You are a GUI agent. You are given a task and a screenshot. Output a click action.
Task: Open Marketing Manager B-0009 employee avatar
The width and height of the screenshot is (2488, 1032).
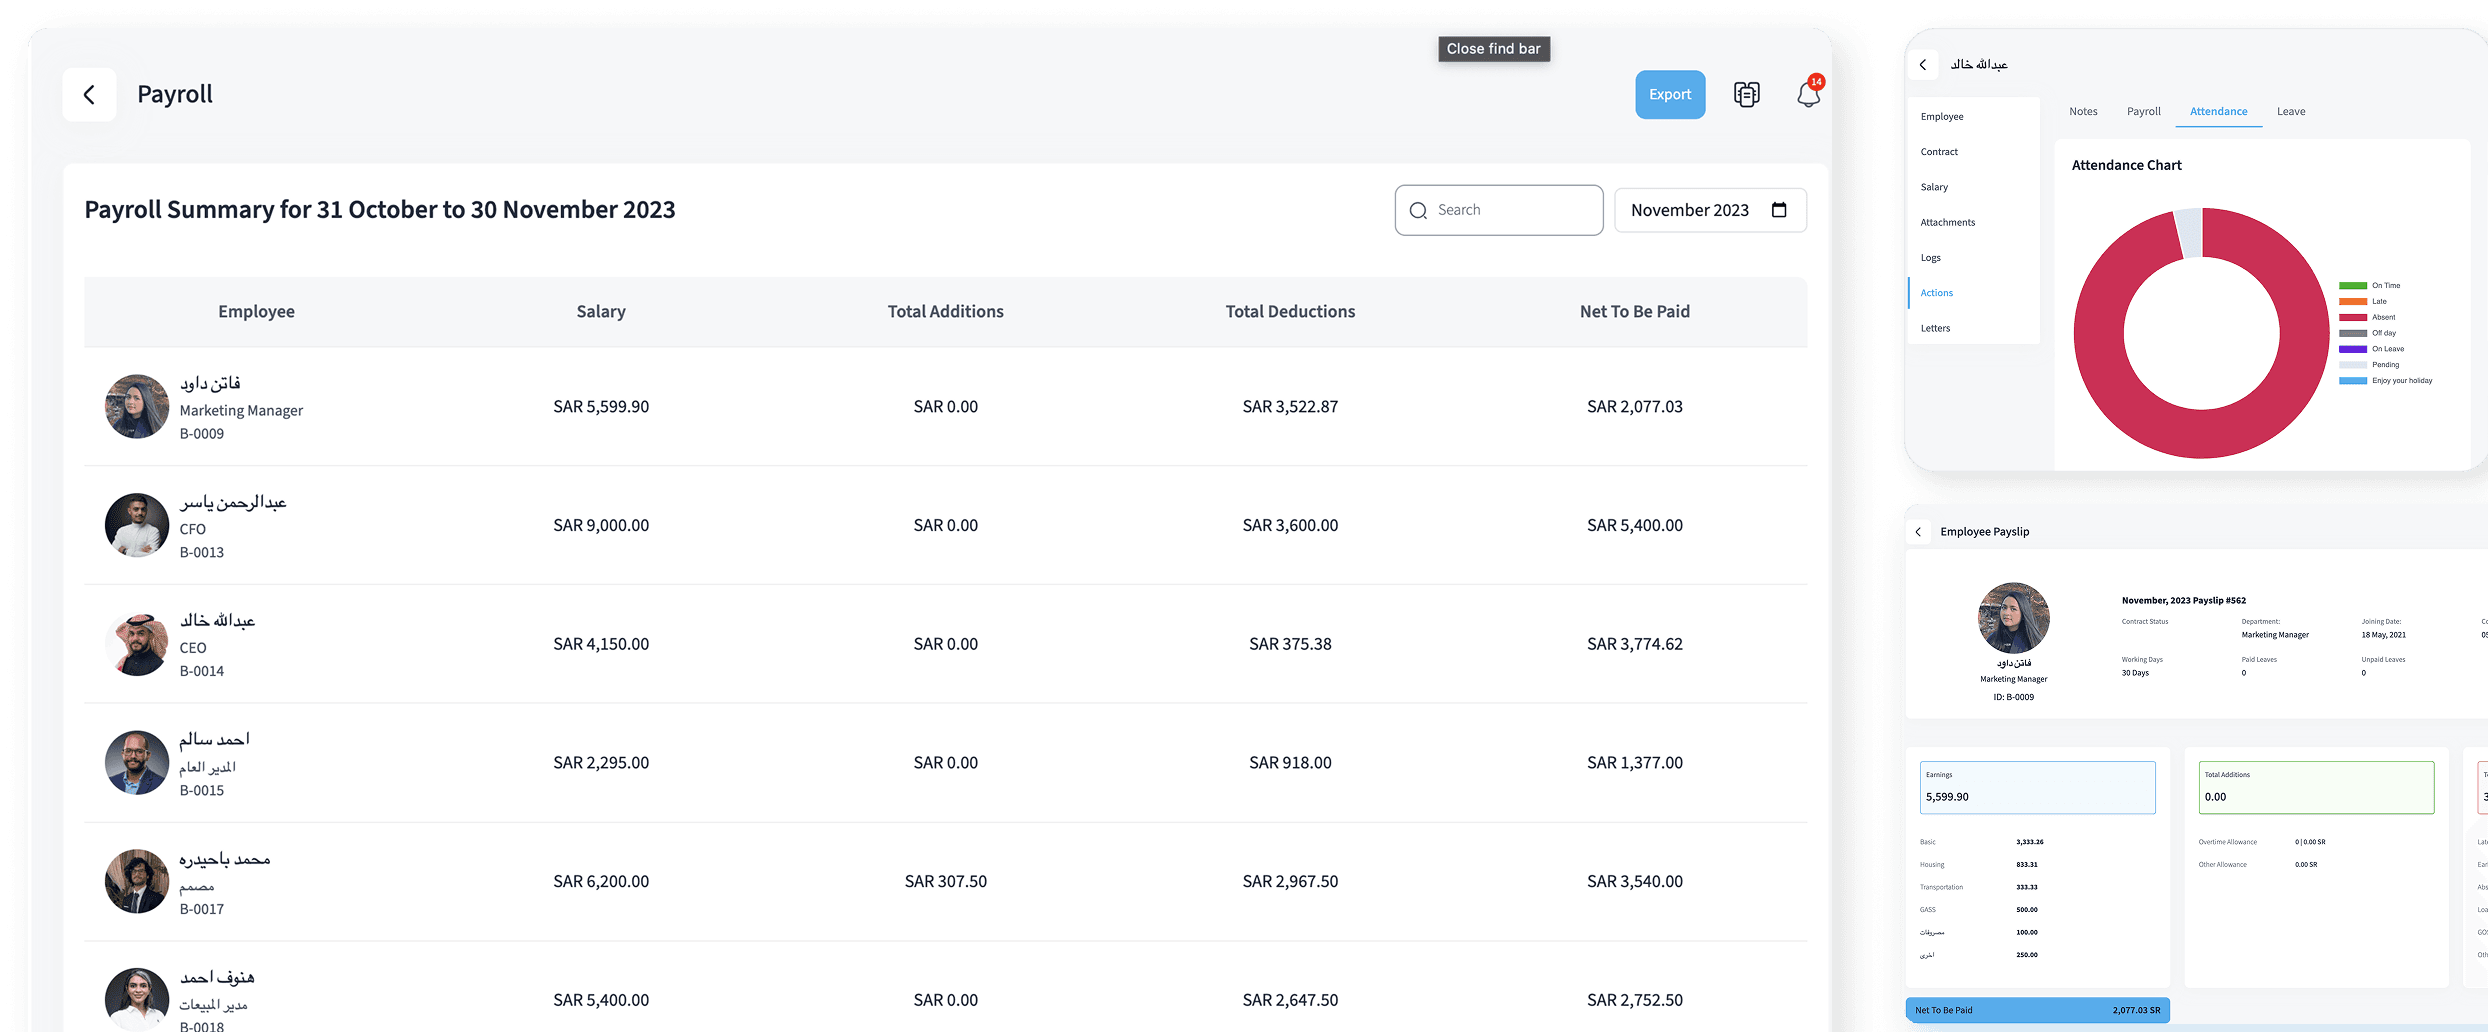[x=137, y=407]
